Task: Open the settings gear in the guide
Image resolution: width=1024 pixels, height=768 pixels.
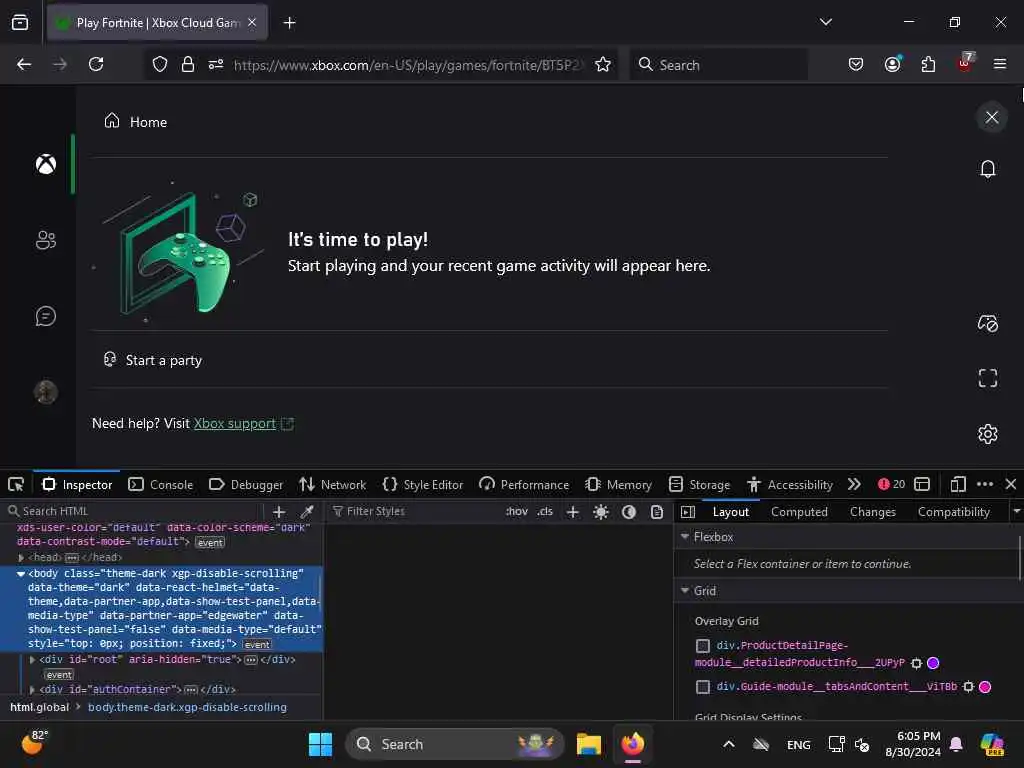Action: coord(987,434)
